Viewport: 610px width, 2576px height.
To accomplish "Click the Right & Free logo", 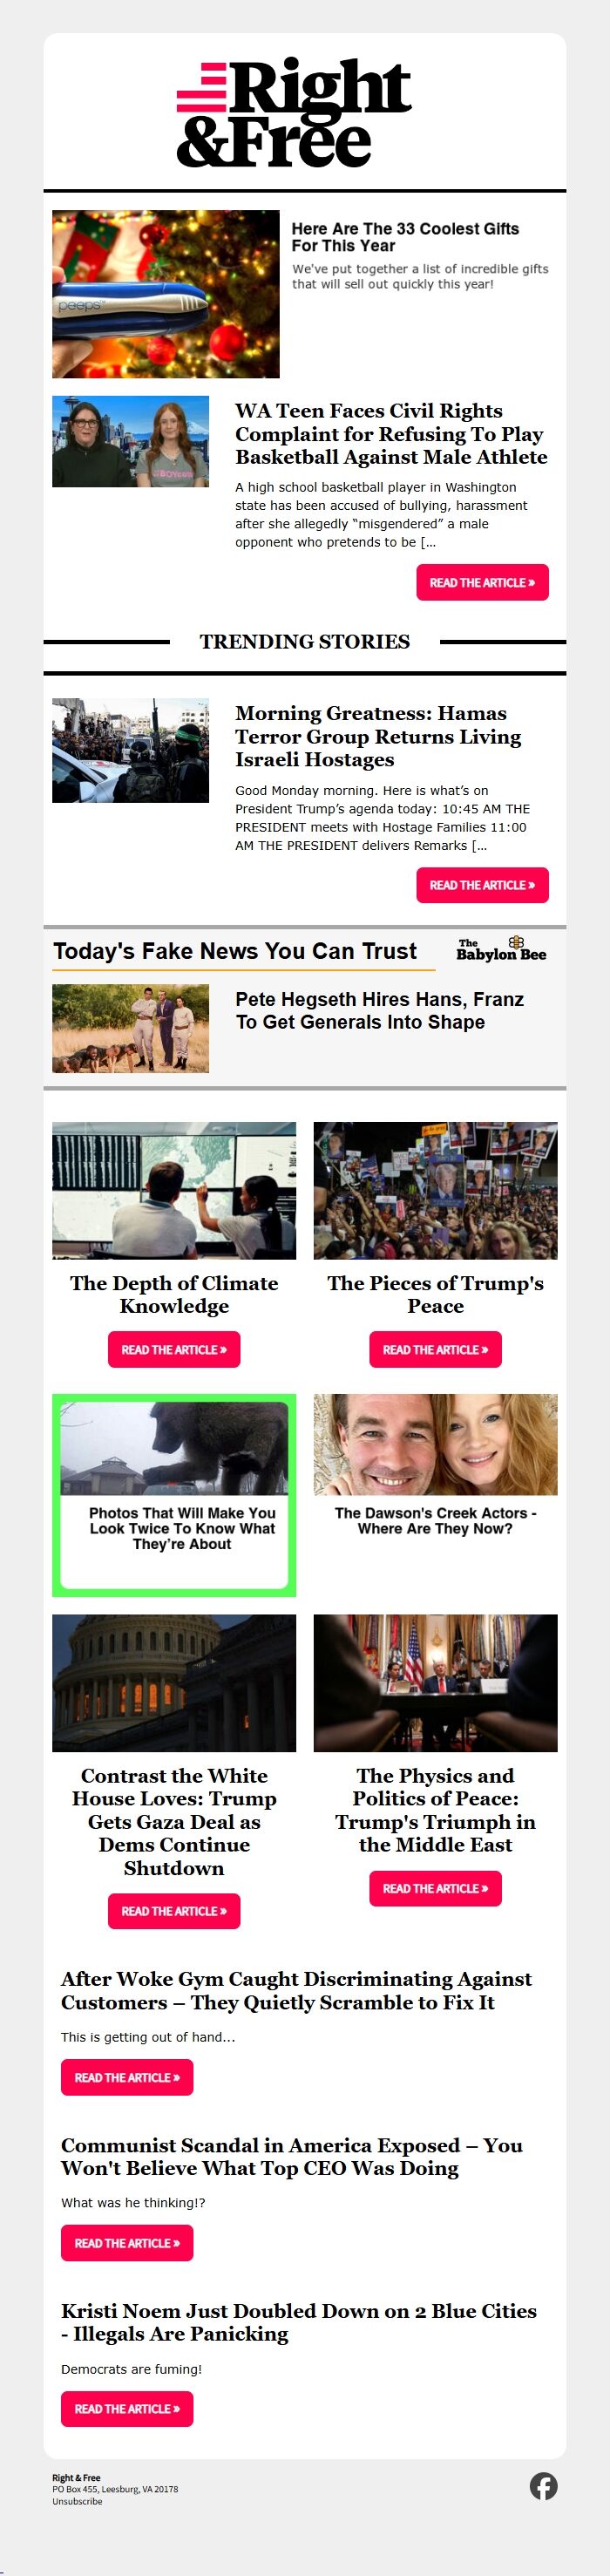I will coord(294,112).
